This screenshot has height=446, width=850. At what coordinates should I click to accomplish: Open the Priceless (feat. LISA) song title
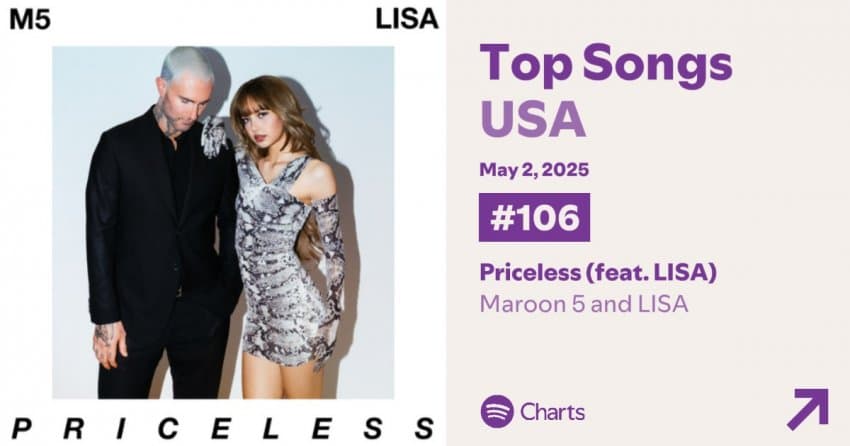pos(598,272)
